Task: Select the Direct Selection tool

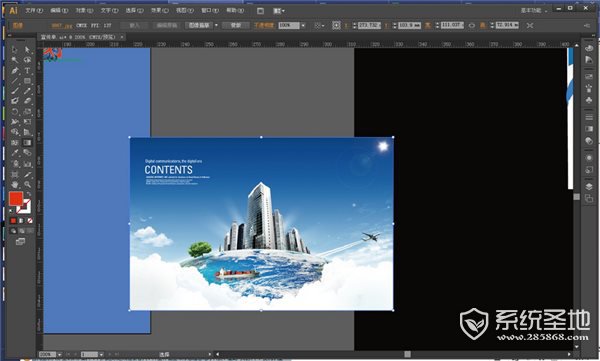Action: pyautogui.click(x=27, y=49)
